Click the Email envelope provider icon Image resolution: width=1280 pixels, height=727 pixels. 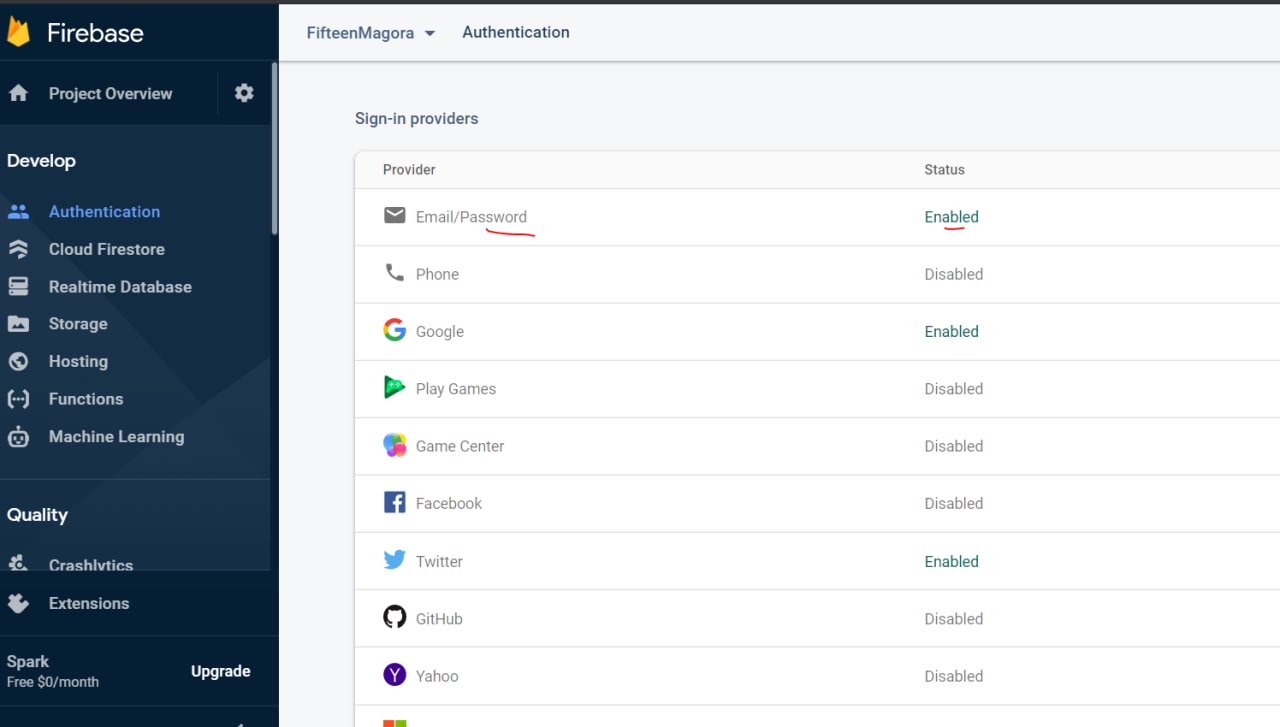(395, 215)
